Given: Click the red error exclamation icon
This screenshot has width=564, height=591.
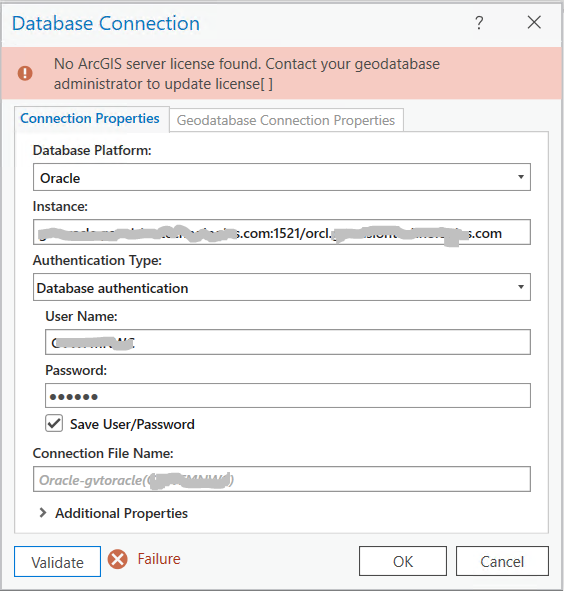Looking at the screenshot, I should pyautogui.click(x=25, y=73).
